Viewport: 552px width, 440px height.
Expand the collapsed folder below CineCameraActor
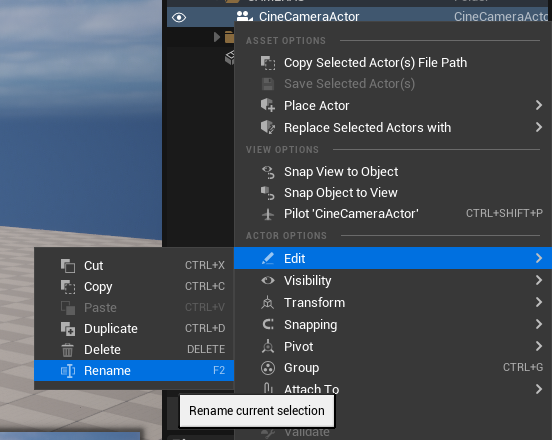pyautogui.click(x=217, y=37)
